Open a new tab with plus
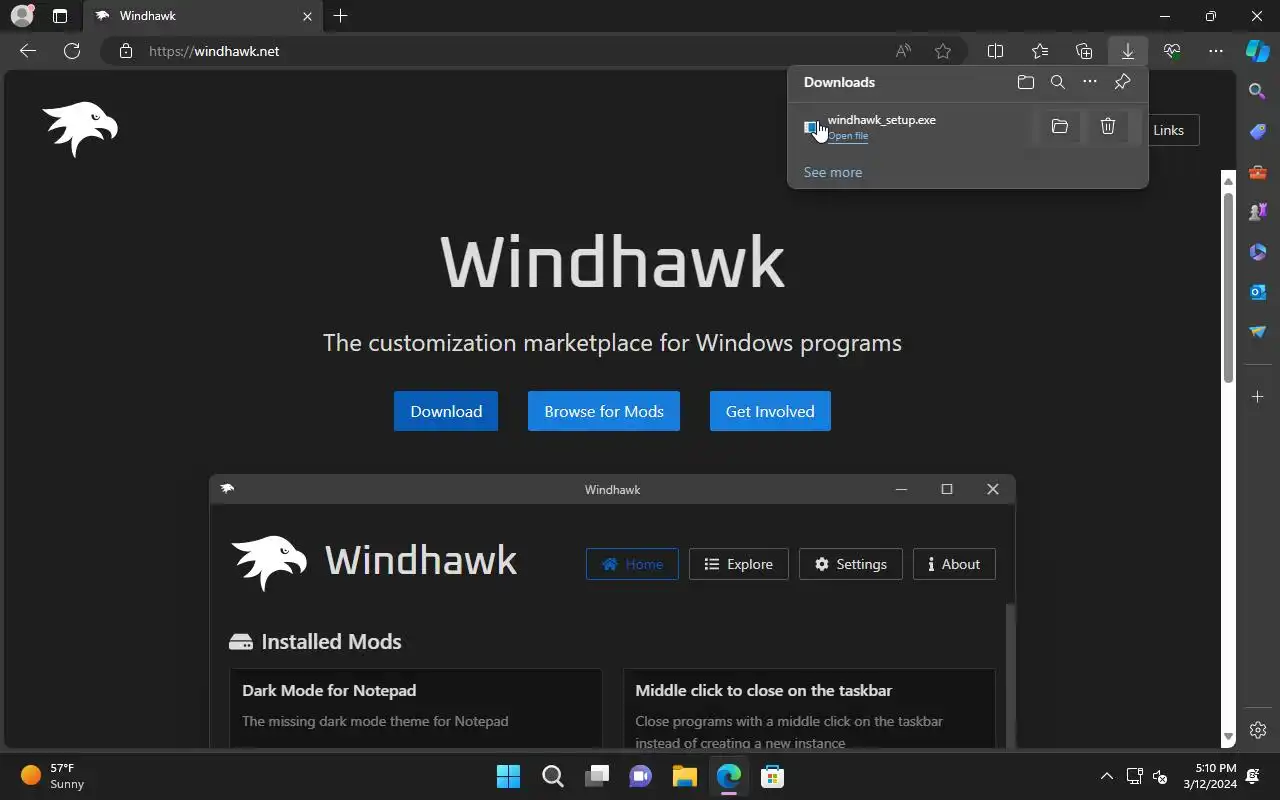 tap(341, 16)
